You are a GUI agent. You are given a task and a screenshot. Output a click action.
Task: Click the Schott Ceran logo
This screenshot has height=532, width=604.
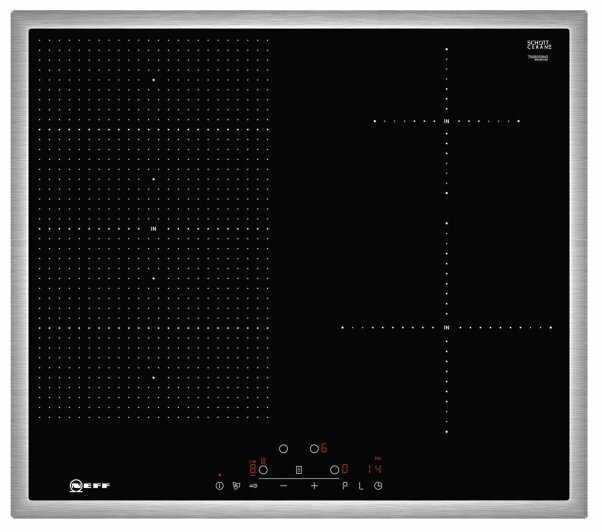538,46
